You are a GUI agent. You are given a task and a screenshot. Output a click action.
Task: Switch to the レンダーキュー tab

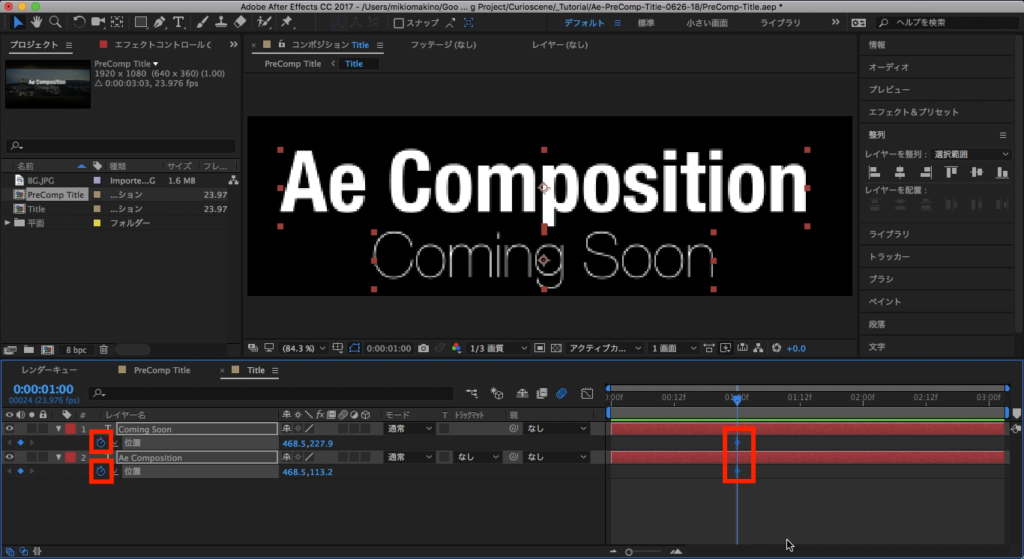[49, 370]
